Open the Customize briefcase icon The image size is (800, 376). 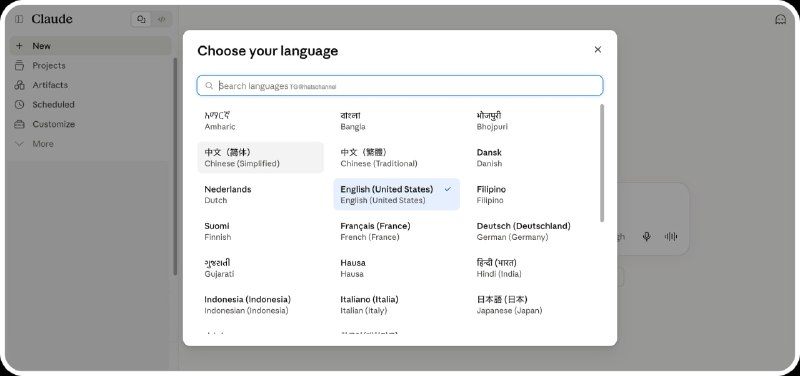(19, 124)
